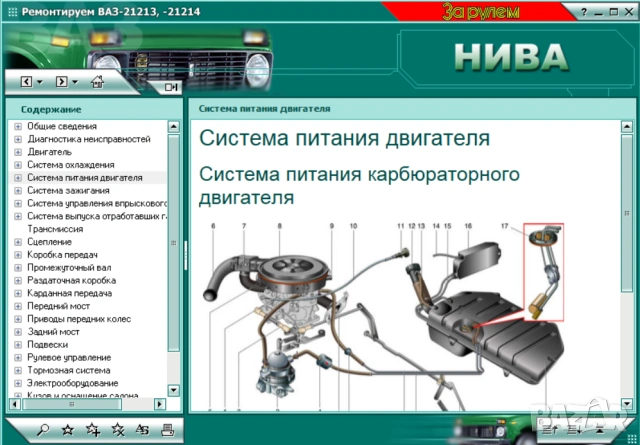Open the search magnifier tool
640x445 pixels.
(42, 429)
